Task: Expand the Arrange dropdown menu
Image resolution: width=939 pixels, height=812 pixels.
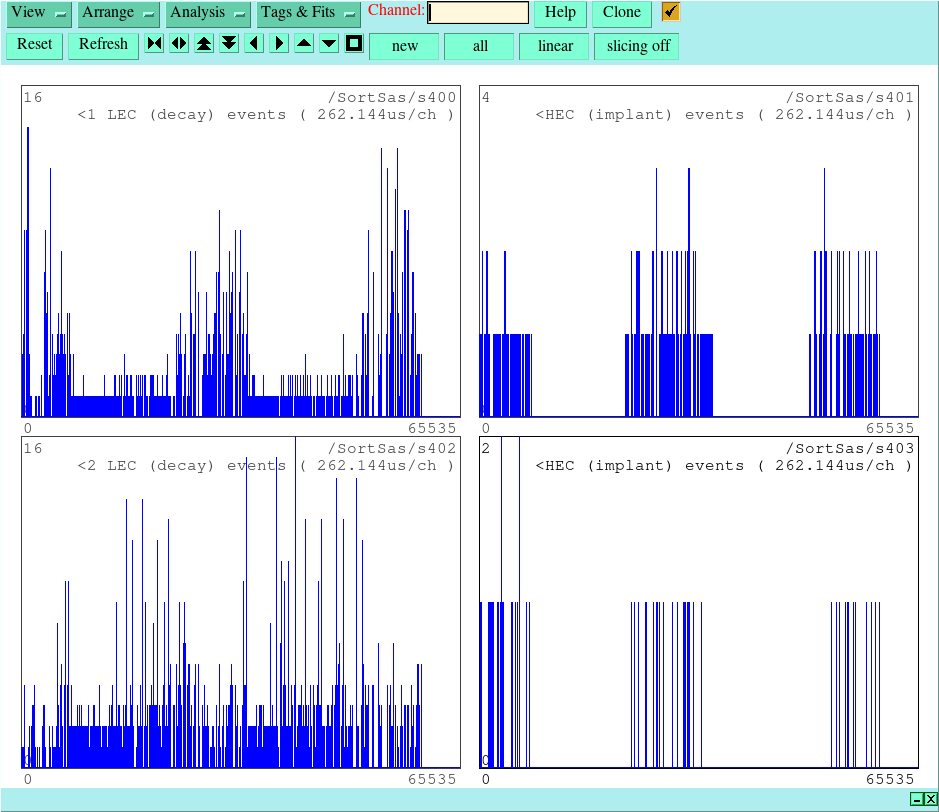Action: (119, 13)
